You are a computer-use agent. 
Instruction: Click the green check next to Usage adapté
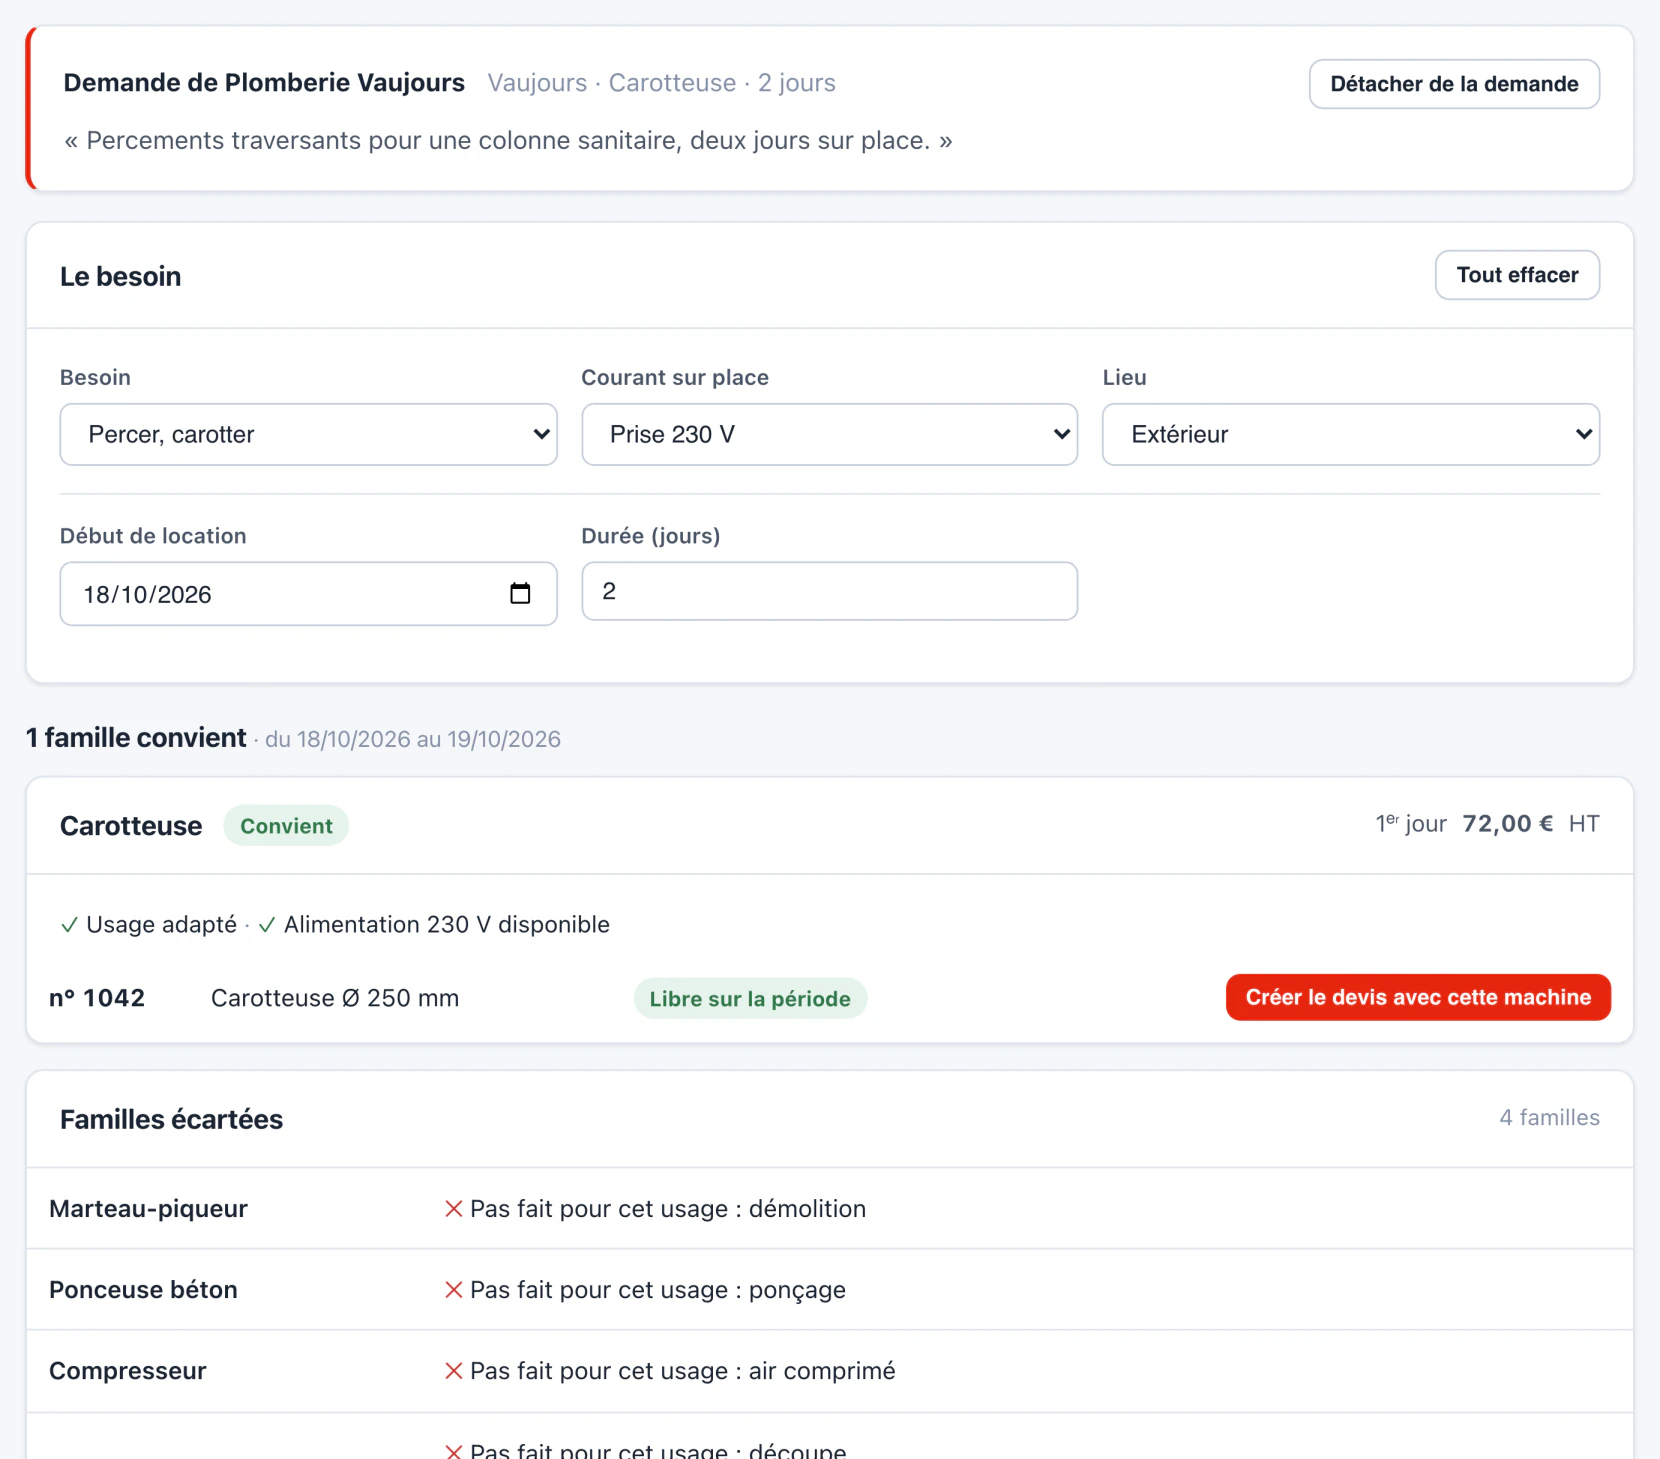coord(69,925)
